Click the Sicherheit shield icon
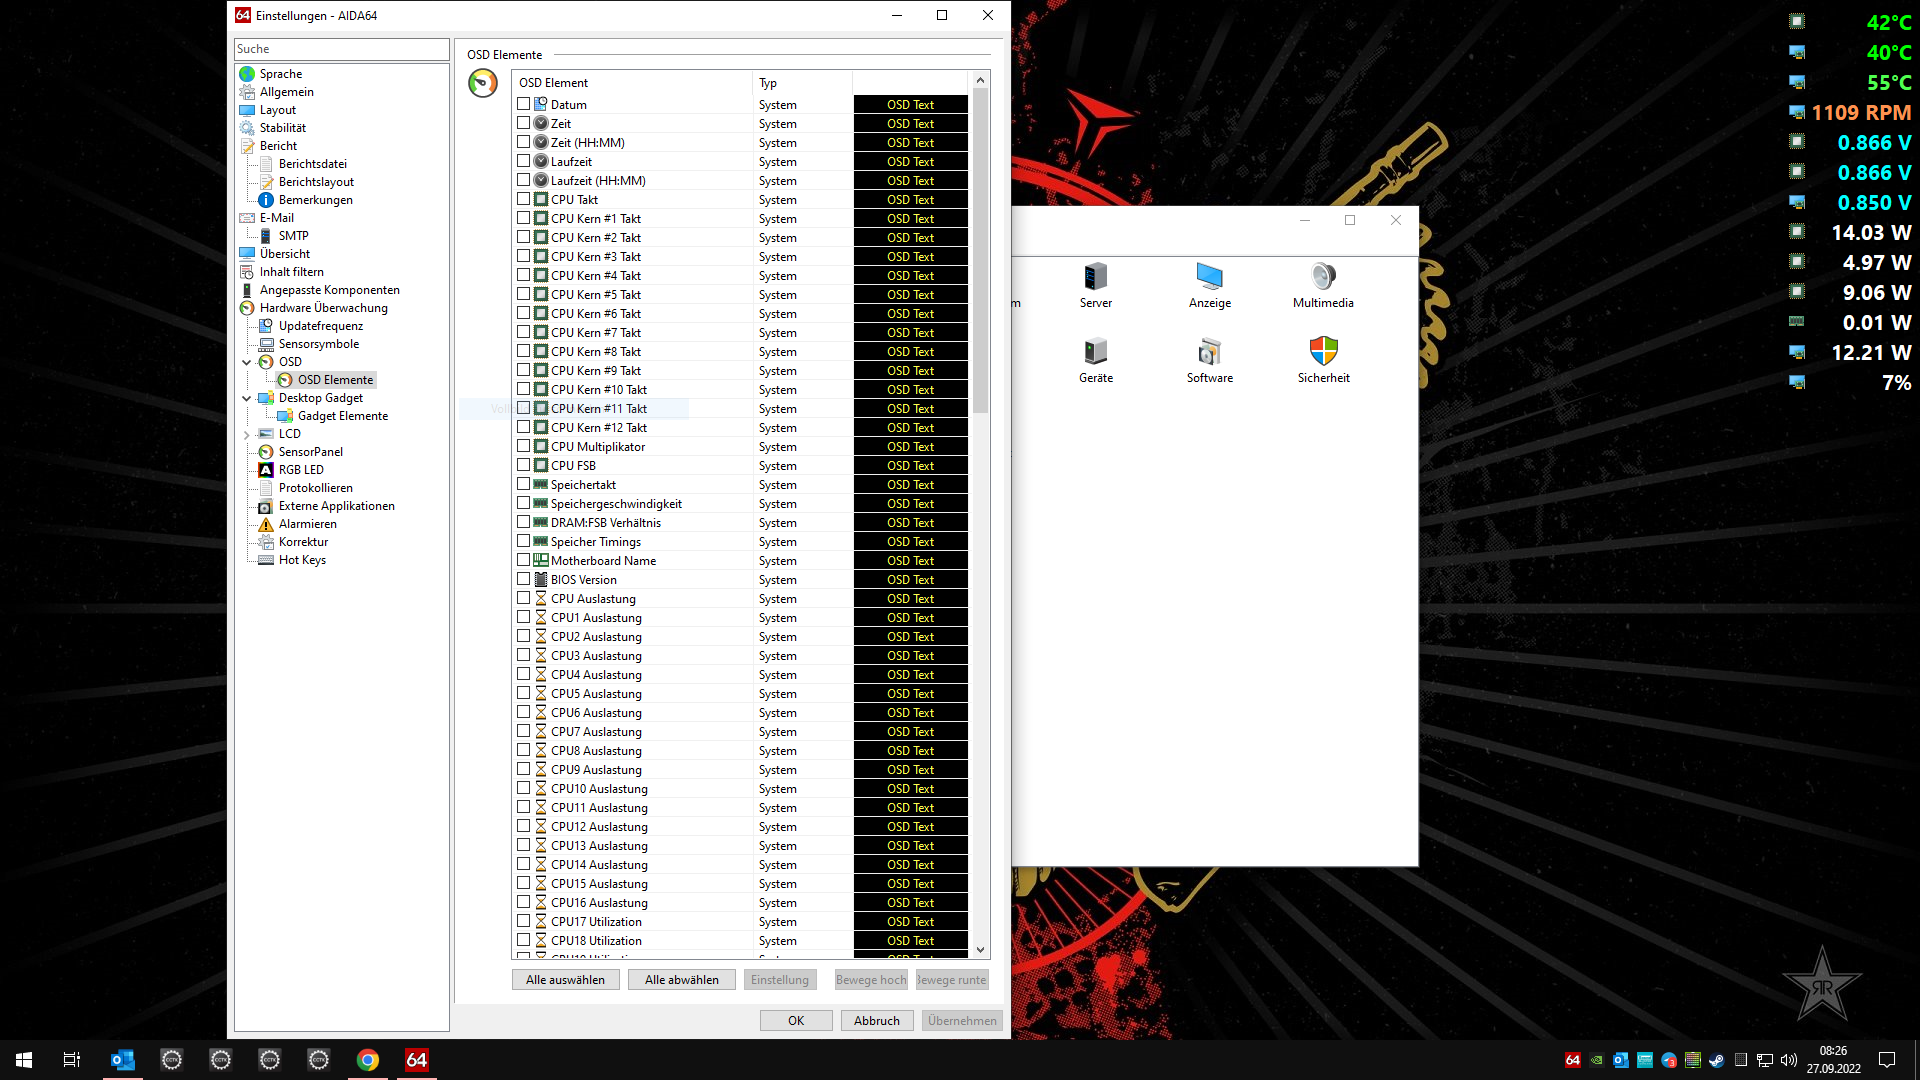Image resolution: width=1920 pixels, height=1080 pixels. [1324, 352]
